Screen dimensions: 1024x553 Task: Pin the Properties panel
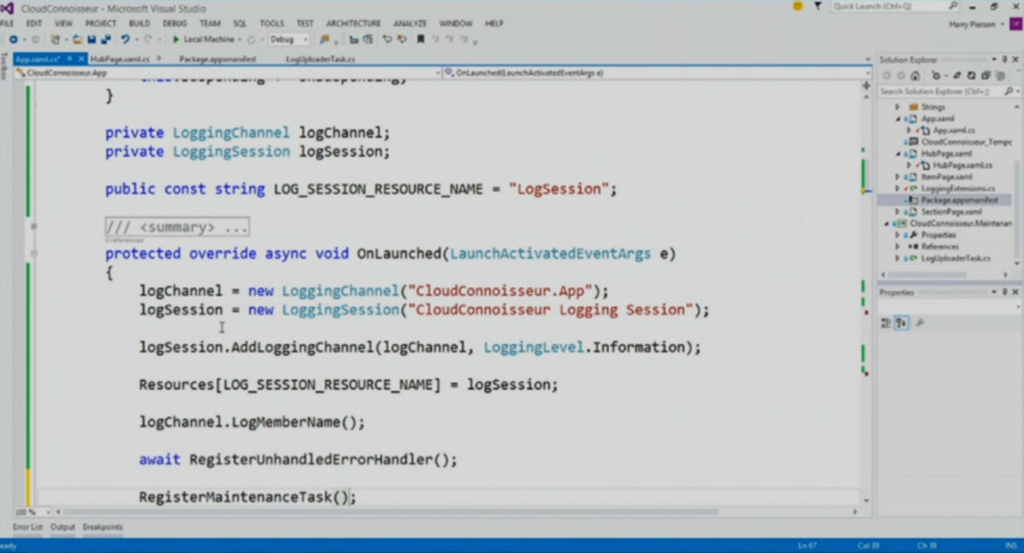(1004, 292)
